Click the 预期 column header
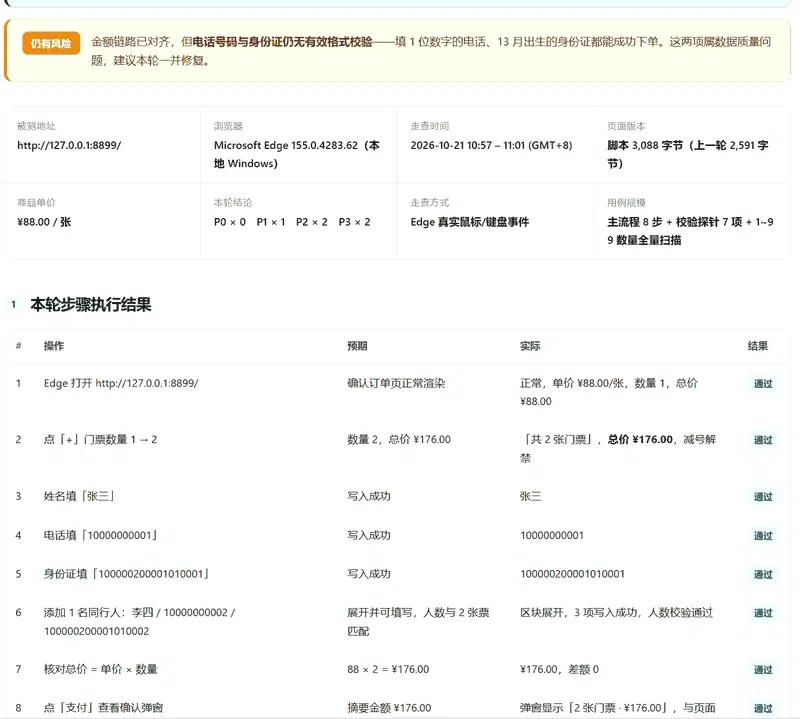Viewport: 800px width, 719px height. (357, 345)
